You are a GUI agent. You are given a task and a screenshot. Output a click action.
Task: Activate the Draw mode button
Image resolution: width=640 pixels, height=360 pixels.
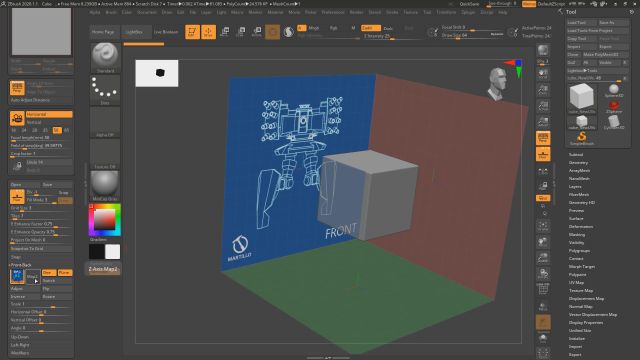209,32
